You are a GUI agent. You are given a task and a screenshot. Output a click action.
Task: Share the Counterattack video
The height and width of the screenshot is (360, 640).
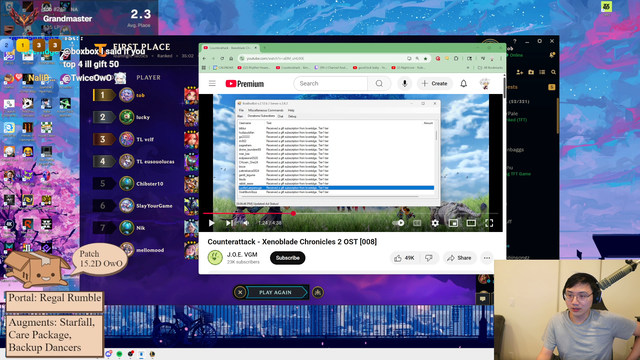(x=459, y=258)
